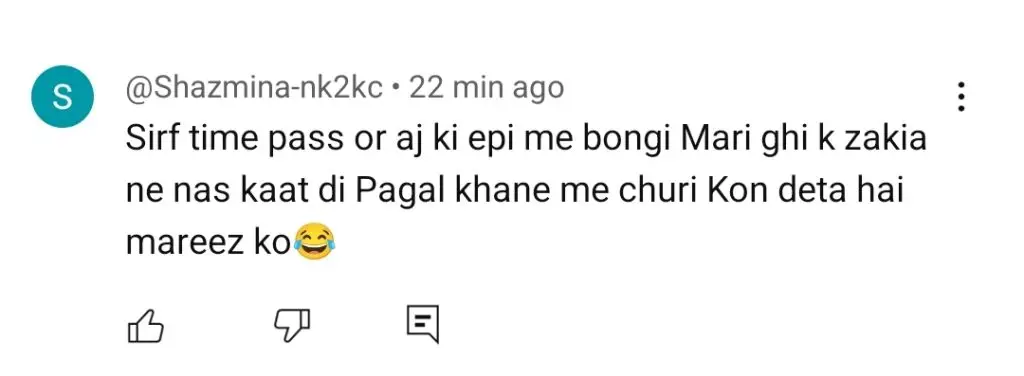Image resolution: width=1024 pixels, height=376 pixels.
Task: Like the comment with thumbs up icon
Action: (144, 324)
